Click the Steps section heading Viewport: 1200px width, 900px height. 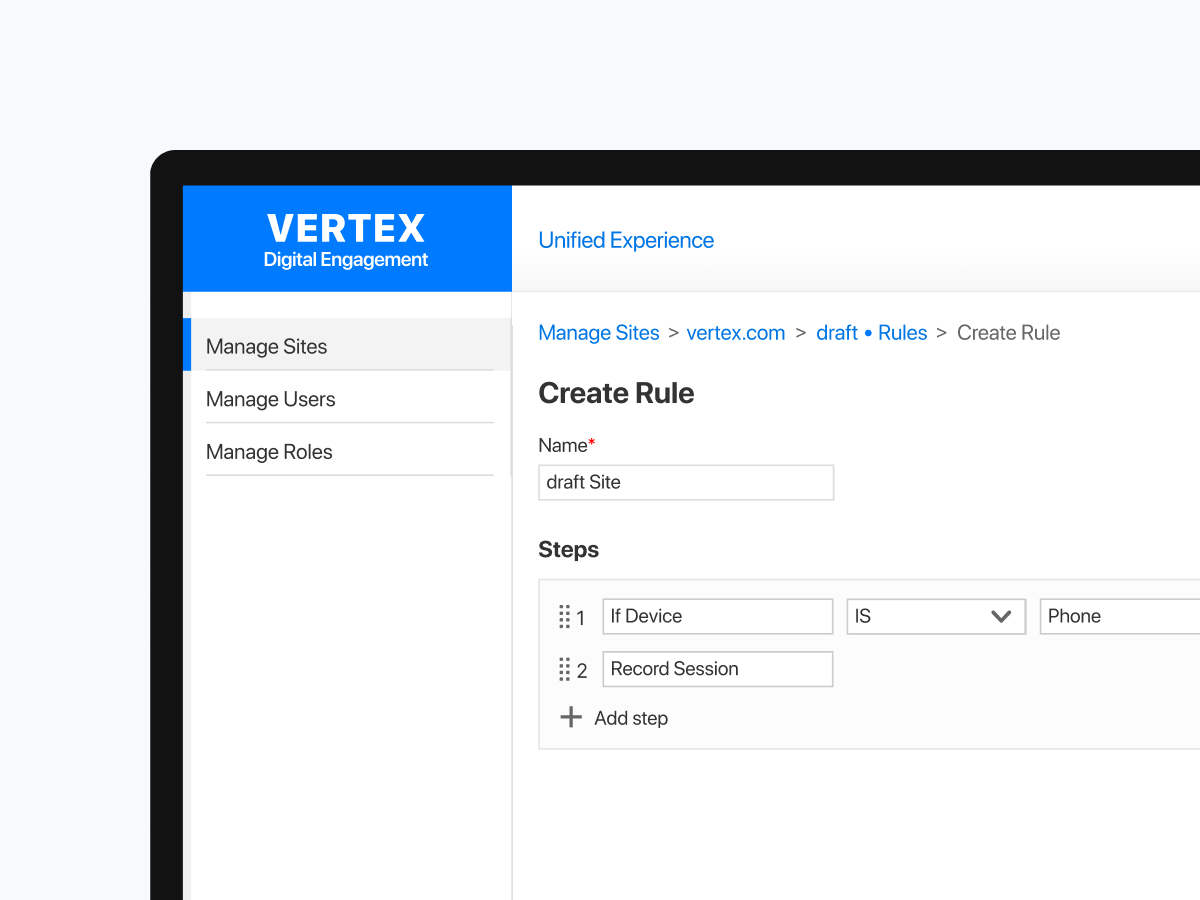[x=568, y=550]
